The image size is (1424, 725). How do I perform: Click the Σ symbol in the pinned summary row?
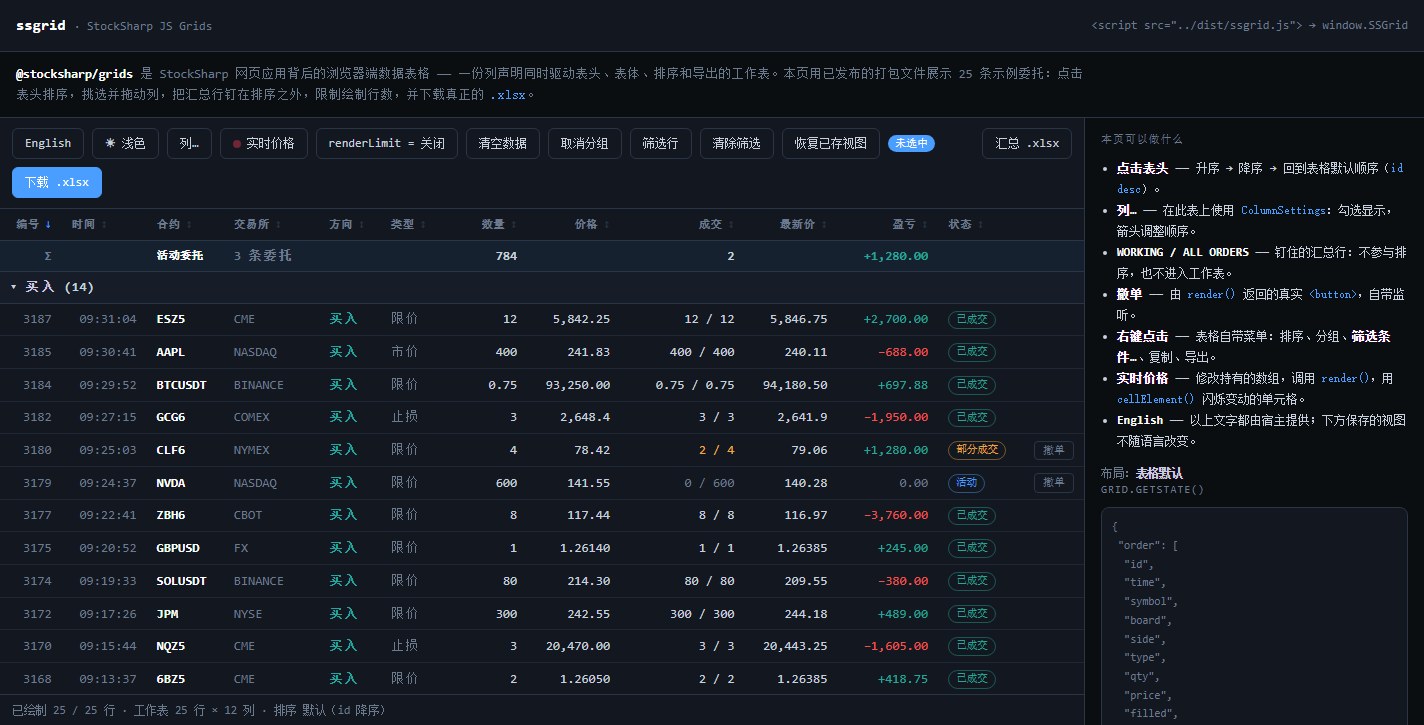[48, 256]
